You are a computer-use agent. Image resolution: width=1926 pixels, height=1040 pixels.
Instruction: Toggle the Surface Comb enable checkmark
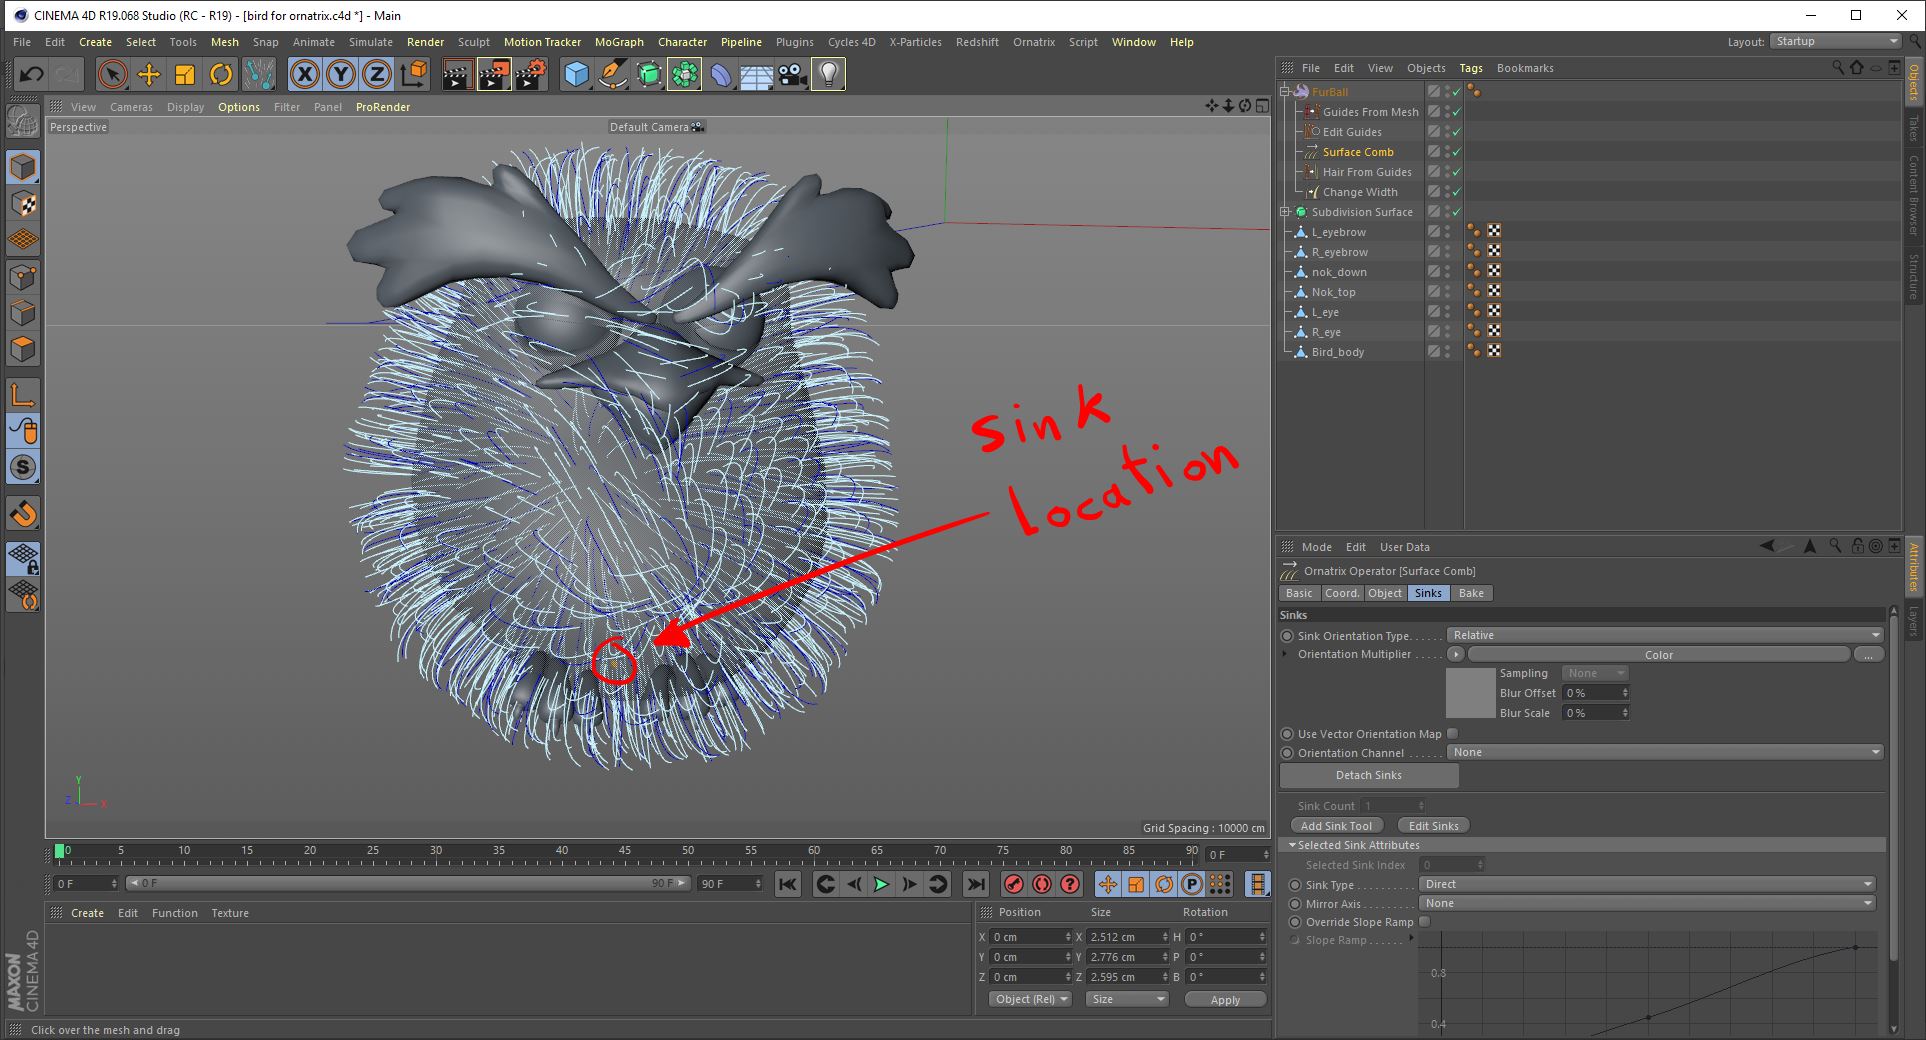1456,152
